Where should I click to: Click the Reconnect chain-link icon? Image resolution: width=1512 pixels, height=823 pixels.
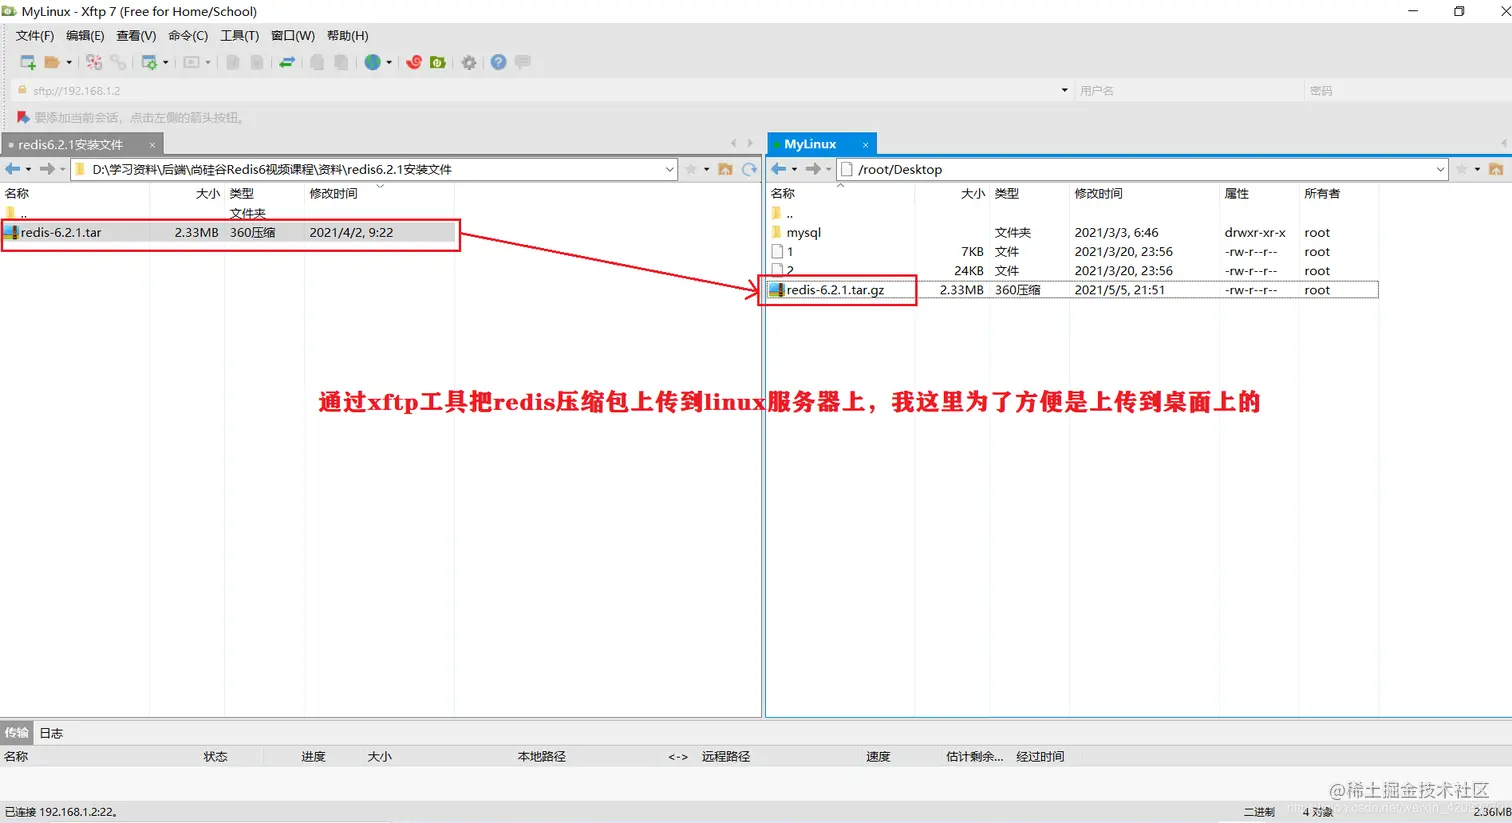[118, 62]
